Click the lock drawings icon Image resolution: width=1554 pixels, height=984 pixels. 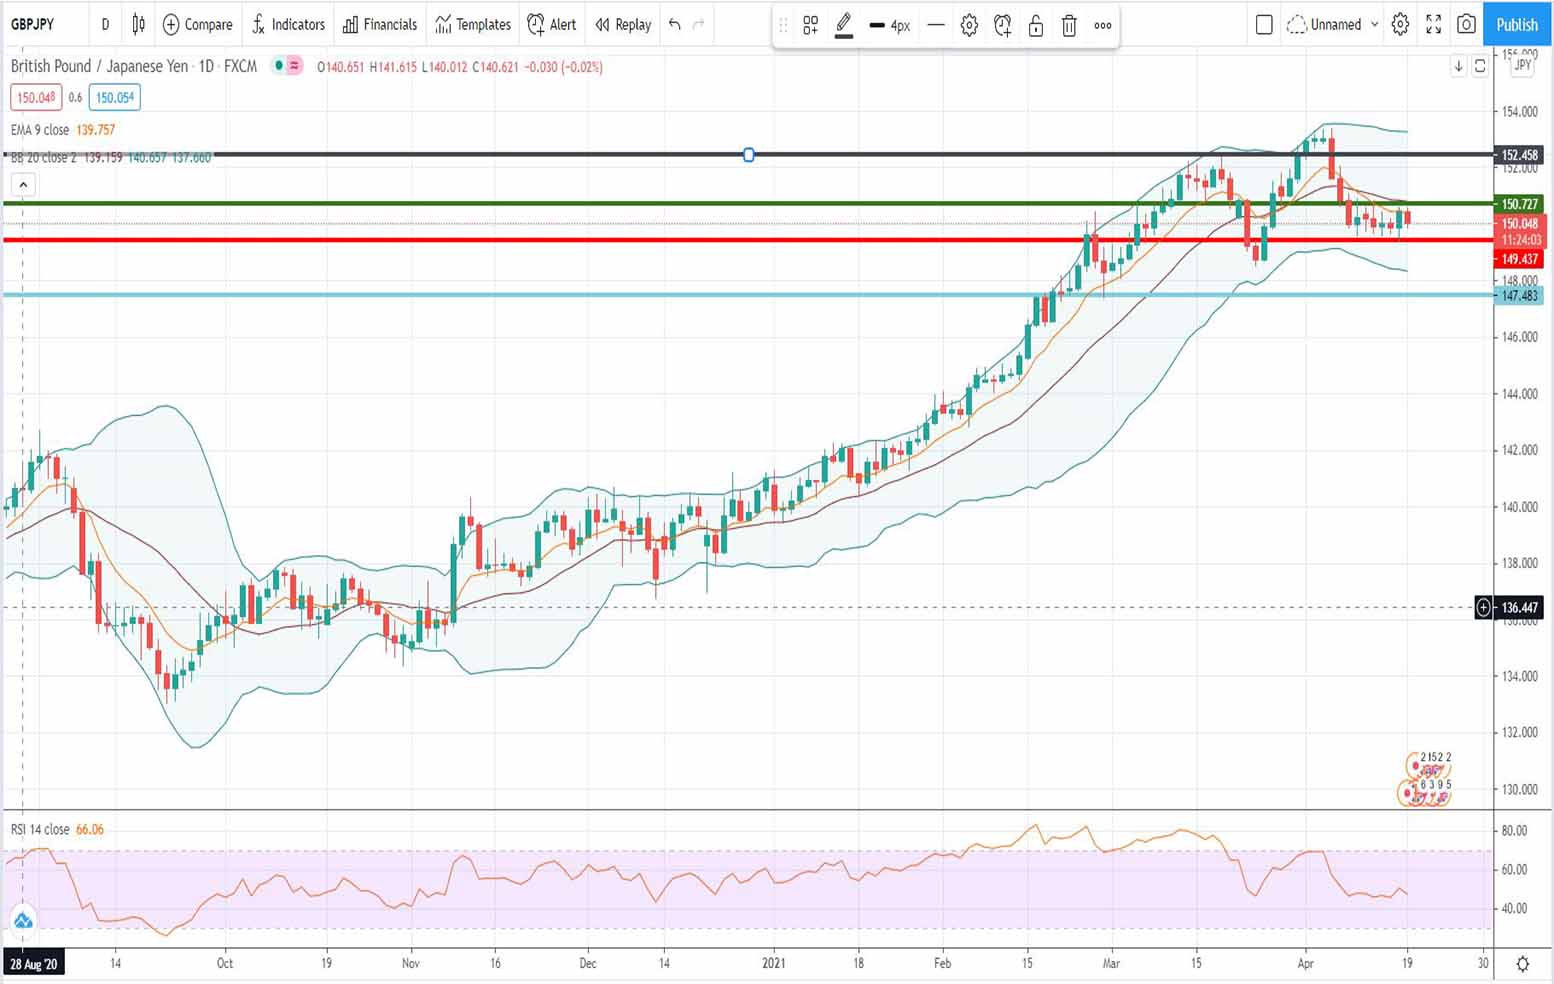[1036, 26]
